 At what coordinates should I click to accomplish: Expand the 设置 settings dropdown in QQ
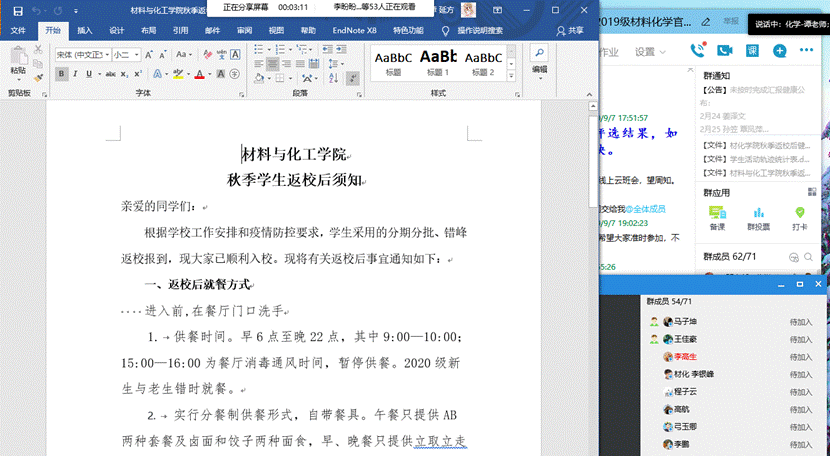pos(649,52)
